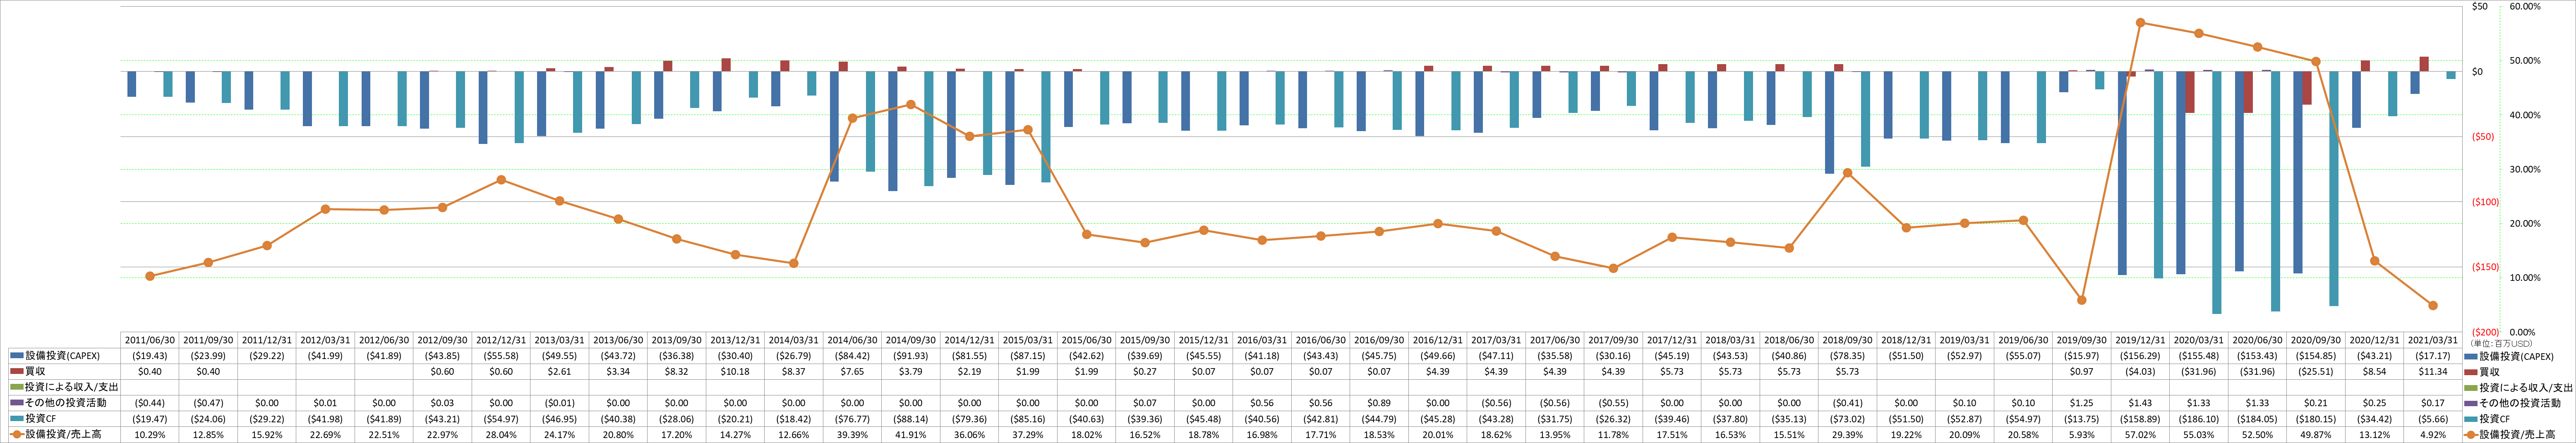This screenshot has width=2576, height=443.
Task: Click the CAPEX cell showing ($23.99)
Action: 208,356
